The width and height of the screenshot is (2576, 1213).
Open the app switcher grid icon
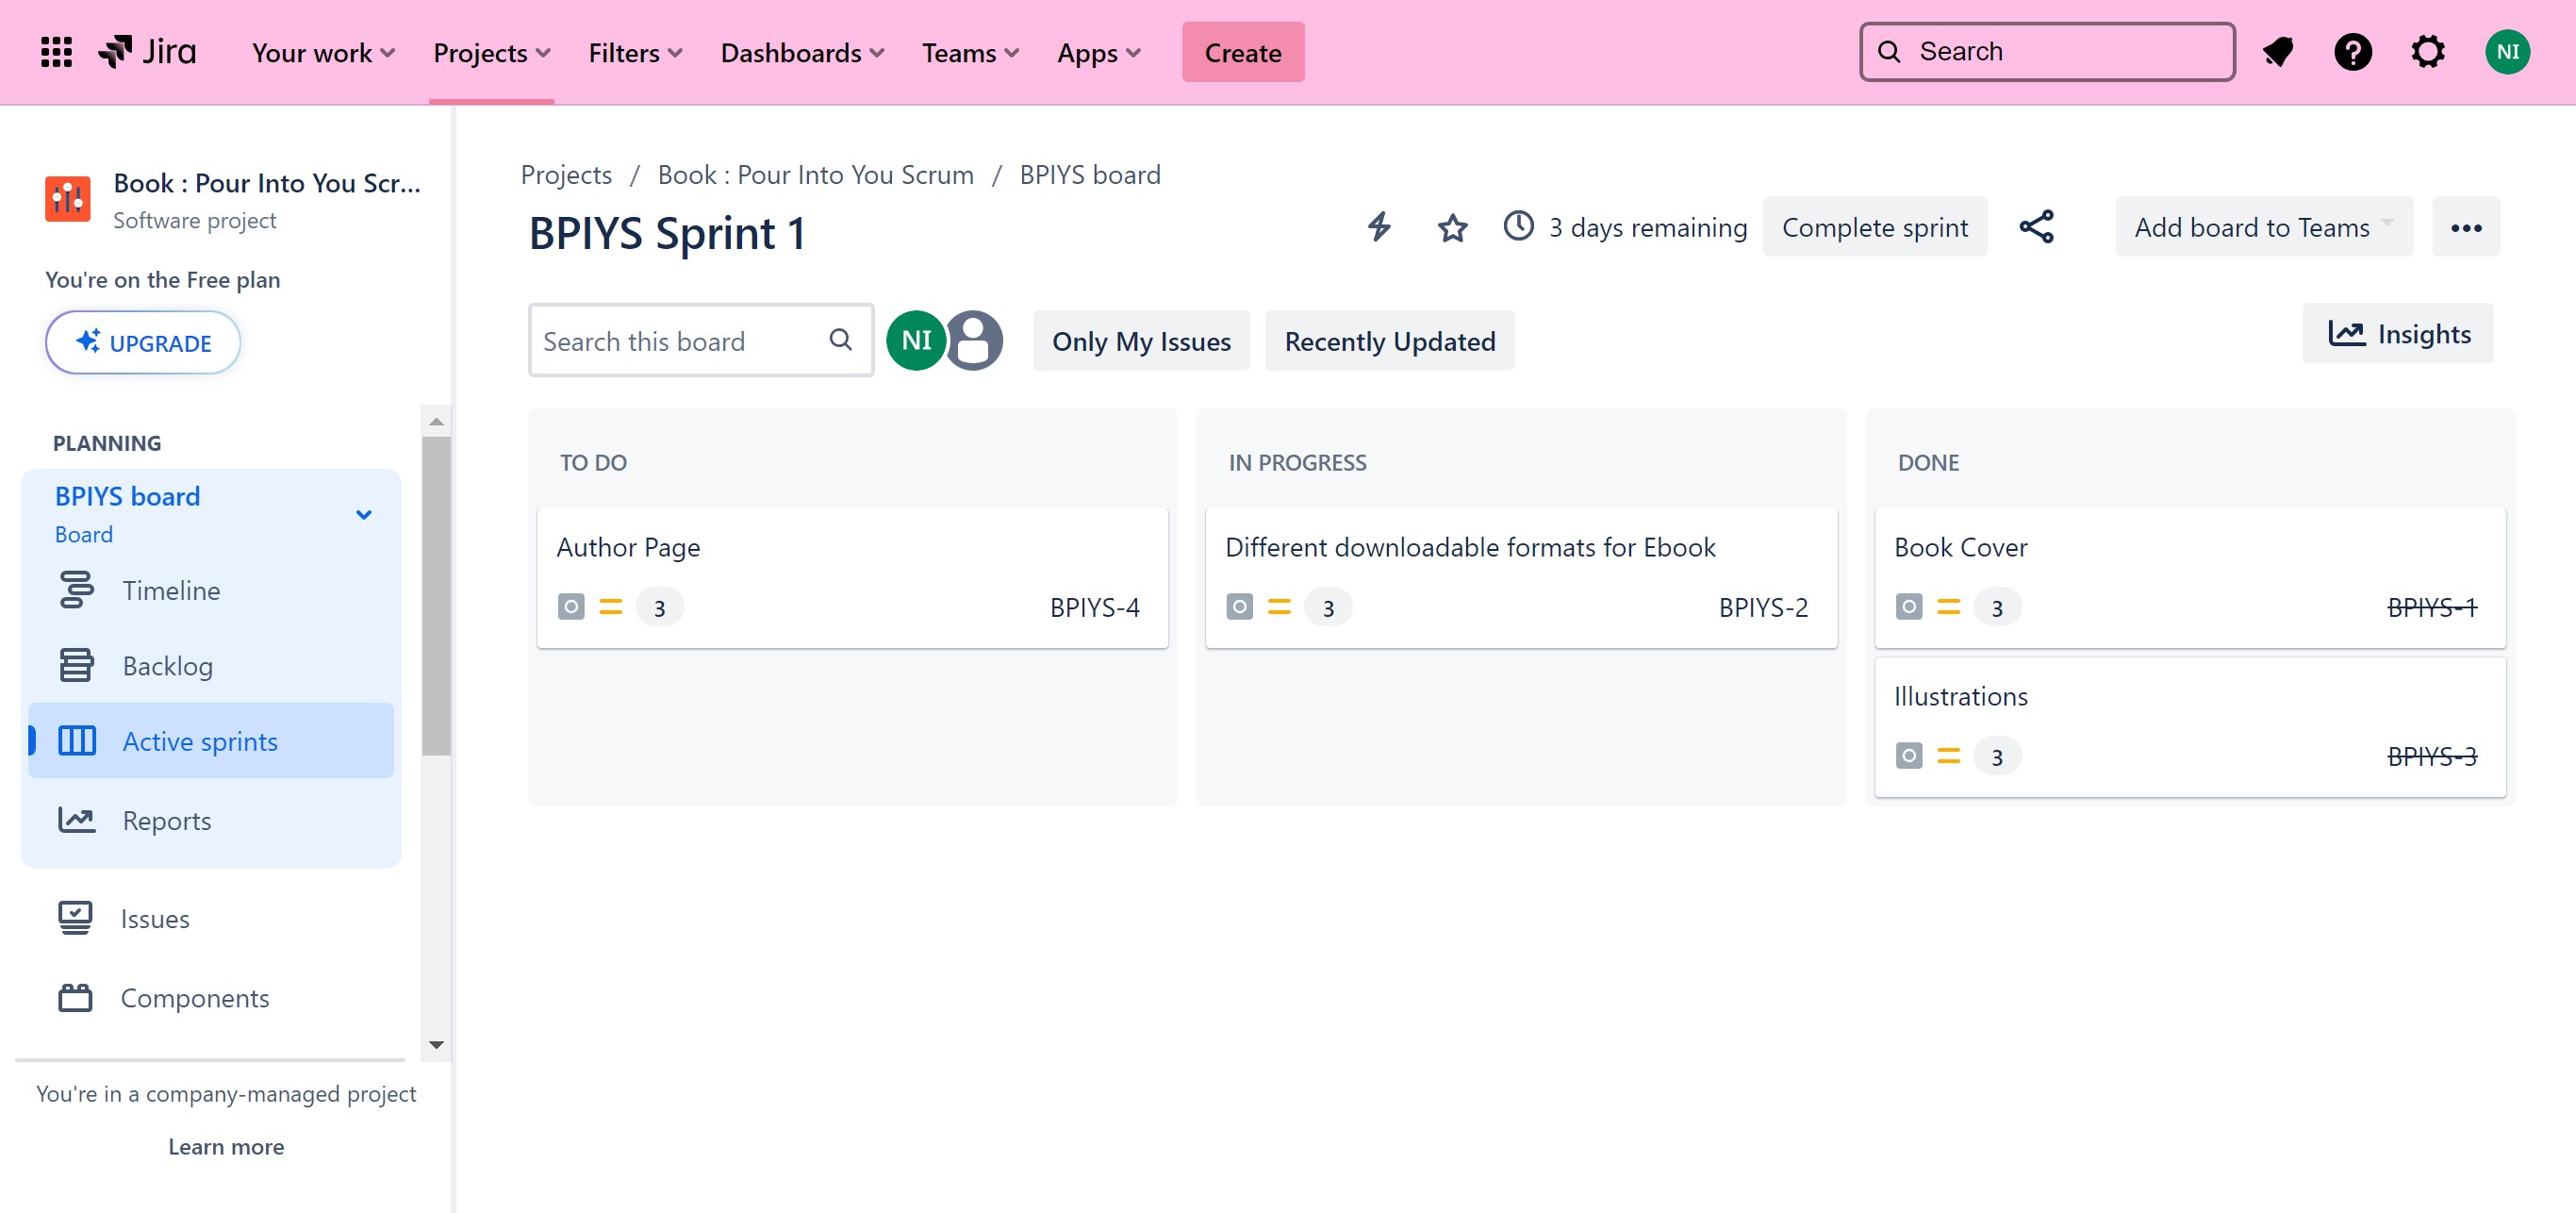[56, 52]
